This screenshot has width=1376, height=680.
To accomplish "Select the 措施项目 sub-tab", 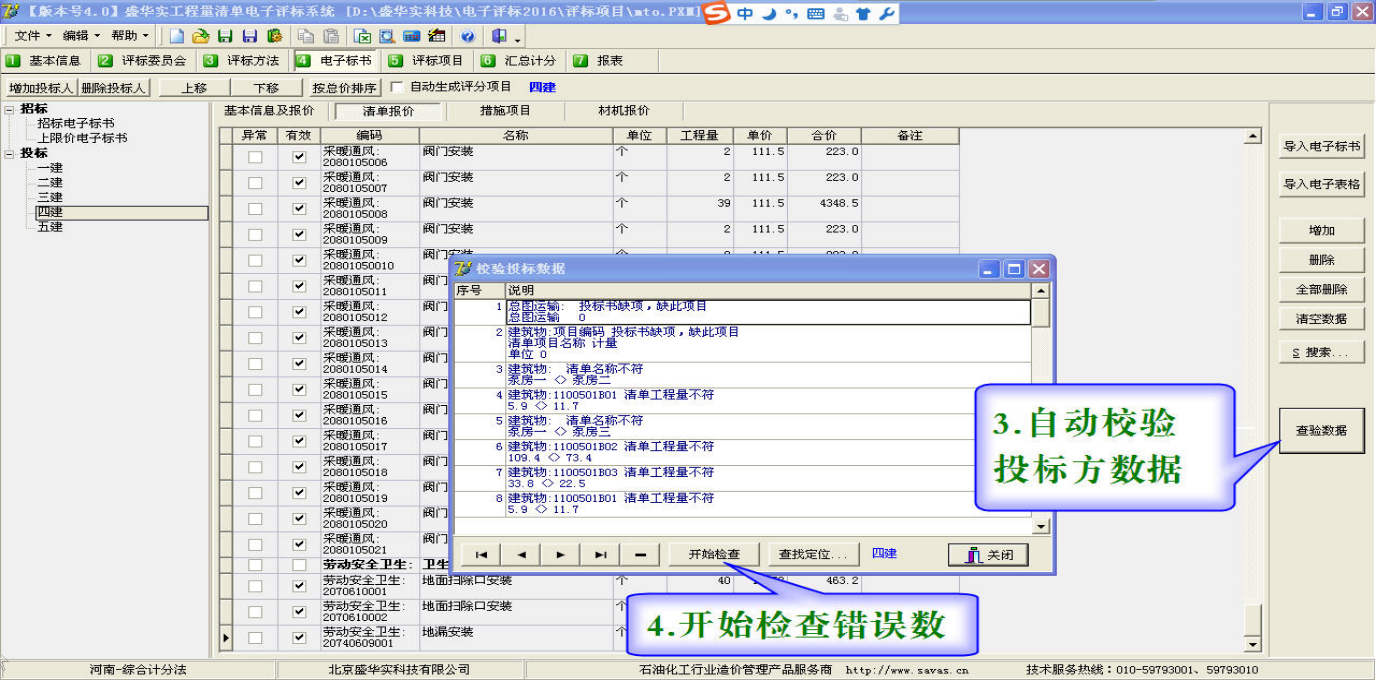I will pyautogui.click(x=505, y=111).
